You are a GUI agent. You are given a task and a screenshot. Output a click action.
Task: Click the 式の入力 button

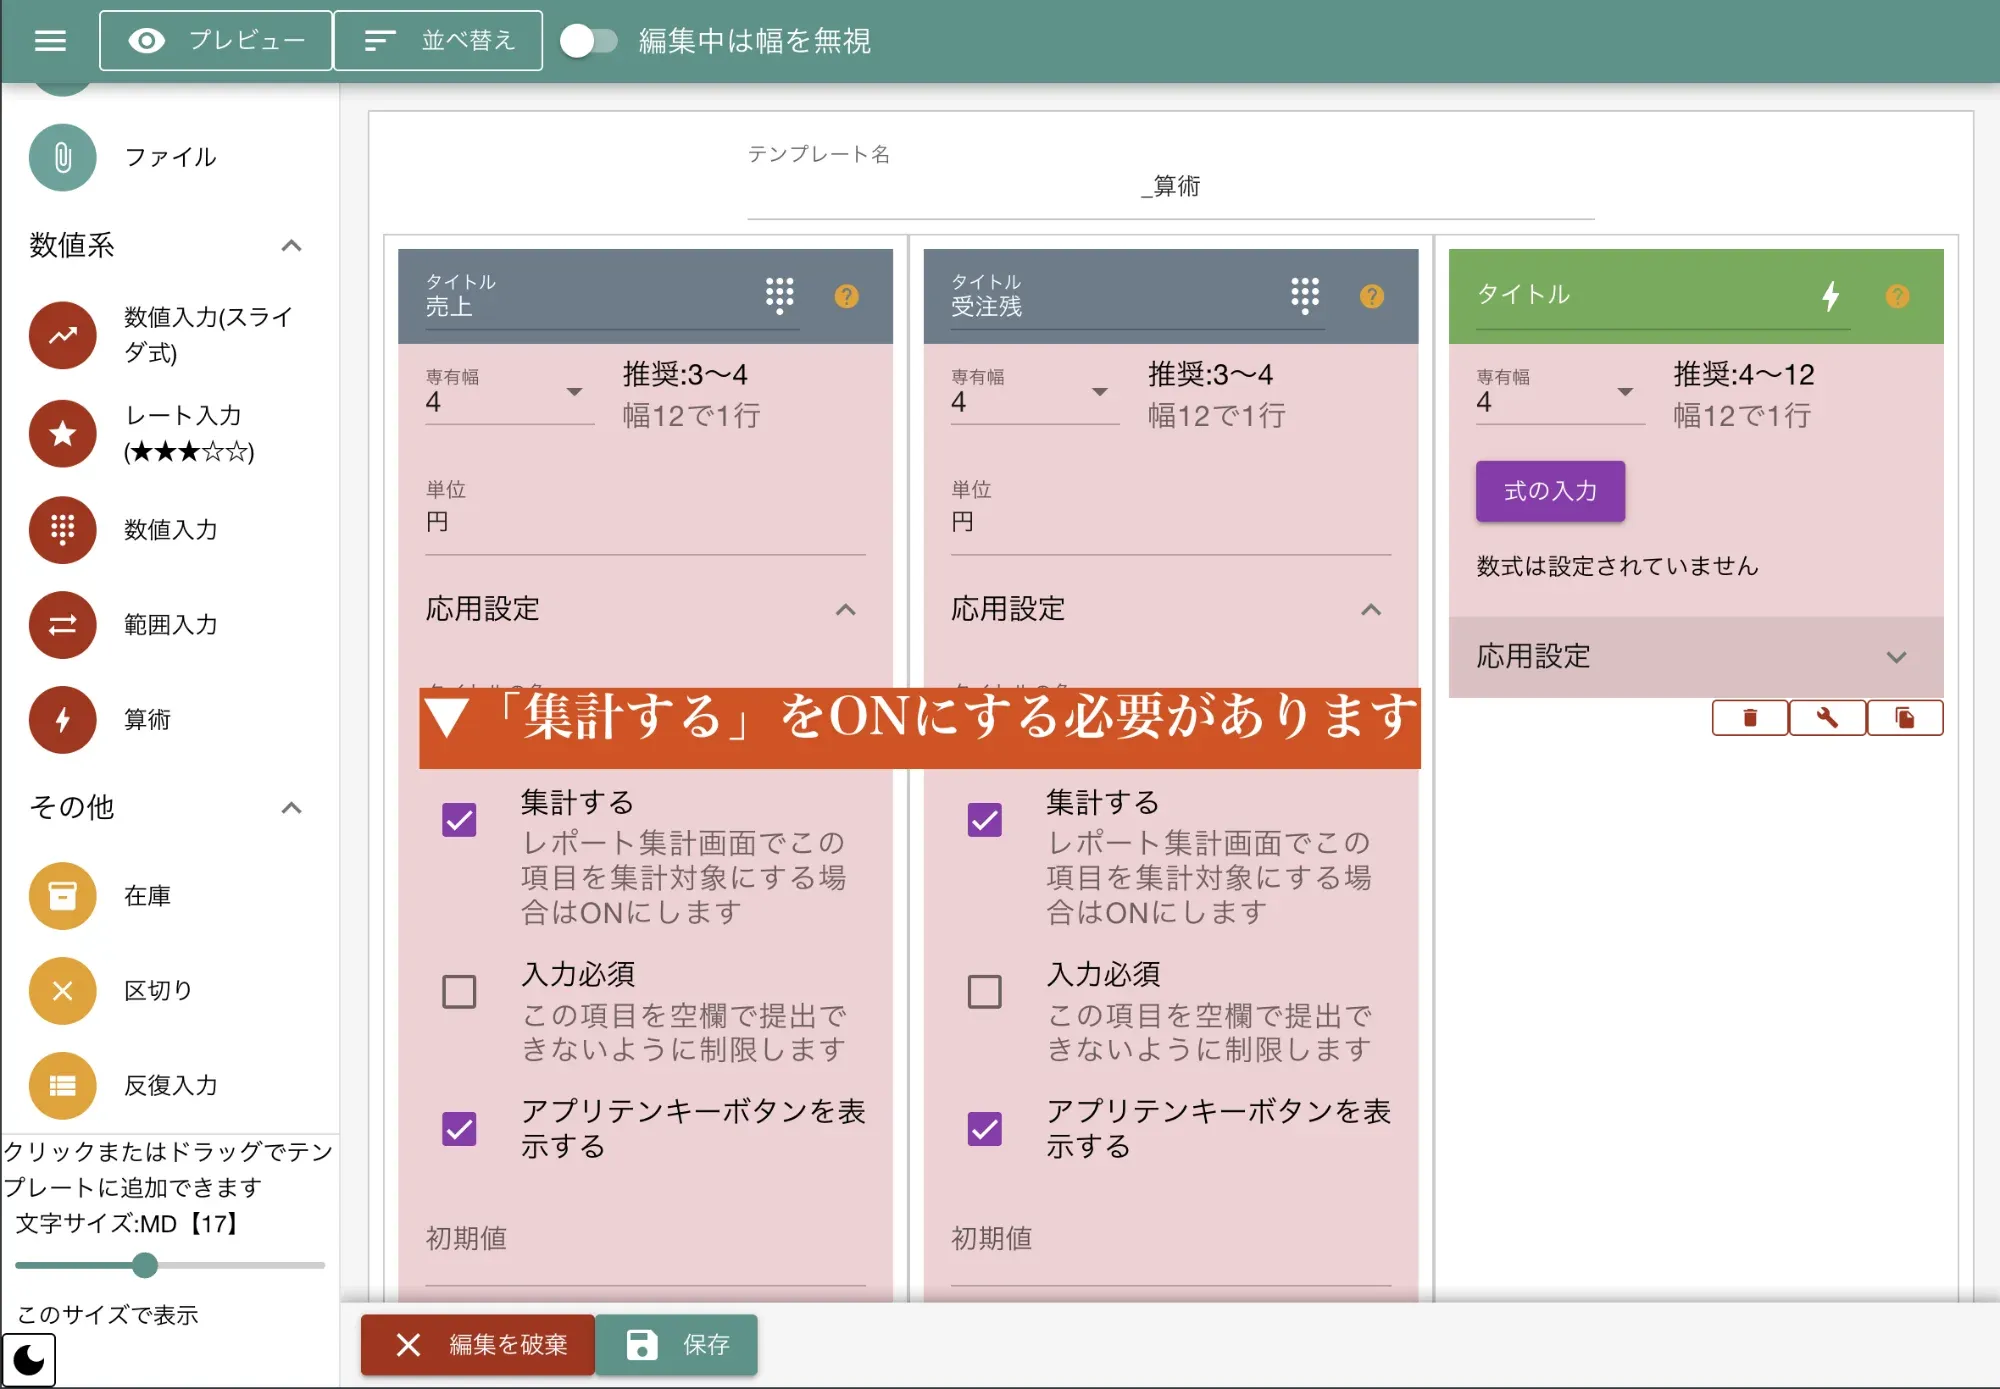coord(1549,491)
